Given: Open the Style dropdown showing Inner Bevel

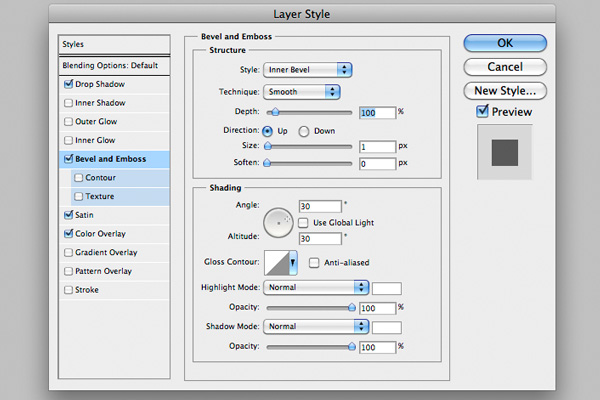Looking at the screenshot, I should click(308, 69).
